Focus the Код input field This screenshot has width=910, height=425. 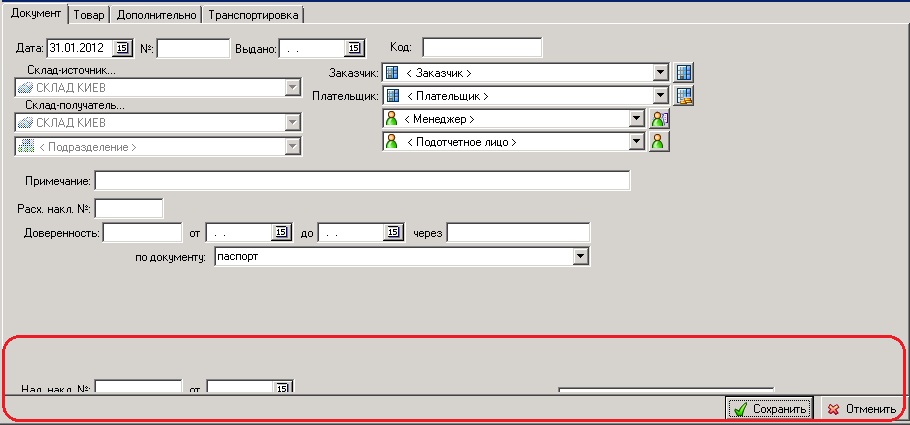[482, 48]
